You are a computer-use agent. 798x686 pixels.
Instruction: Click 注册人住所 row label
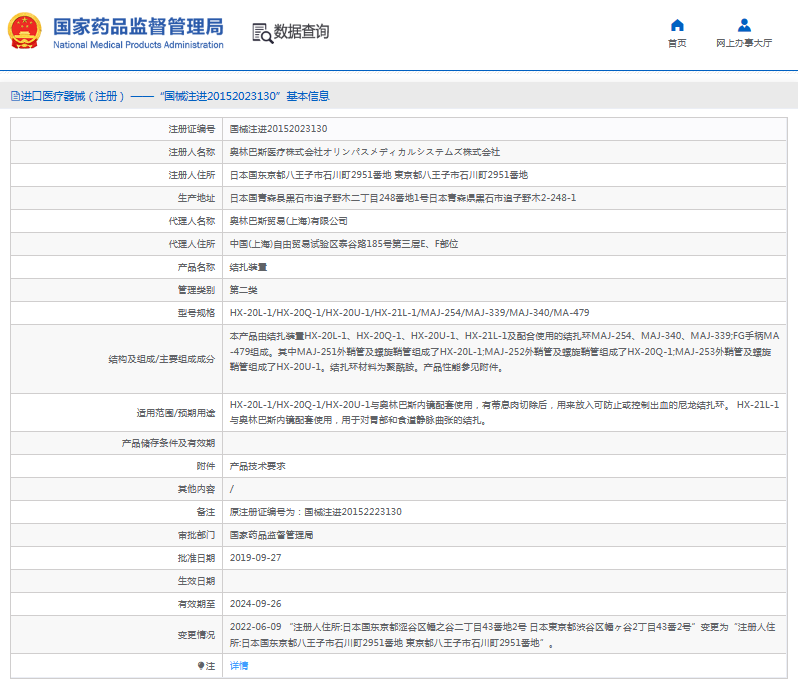click(x=192, y=175)
